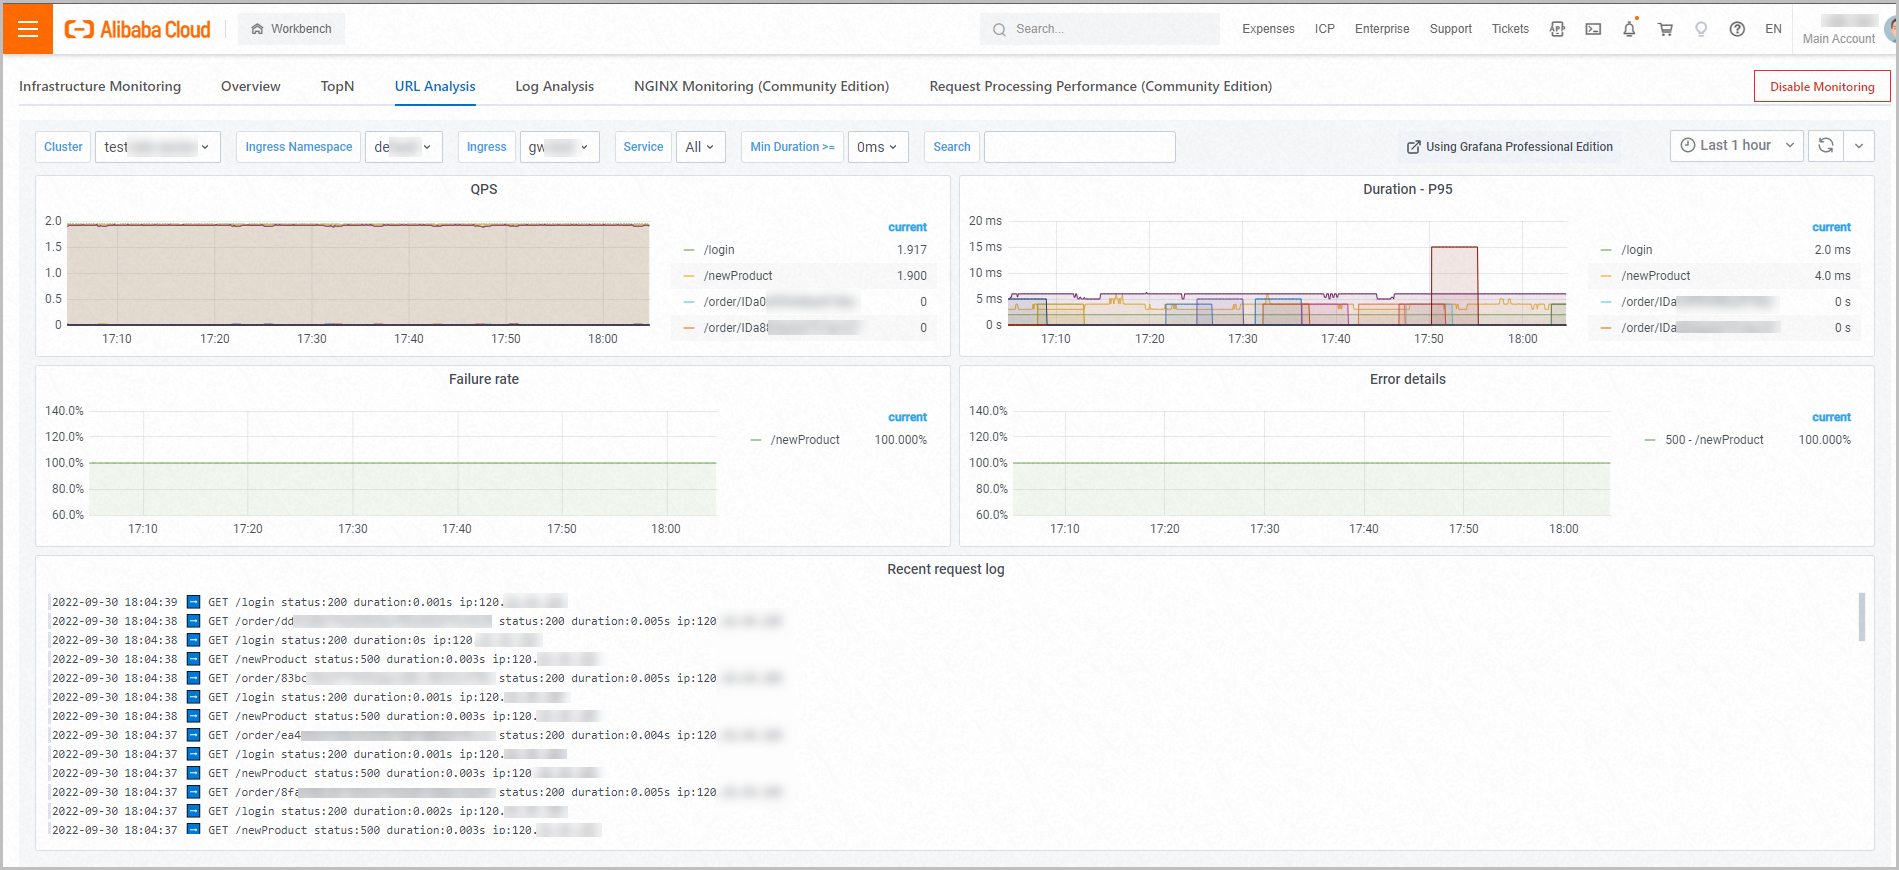The height and width of the screenshot is (870, 1899).
Task: Switch to the Log Analysis tab
Action: point(554,86)
